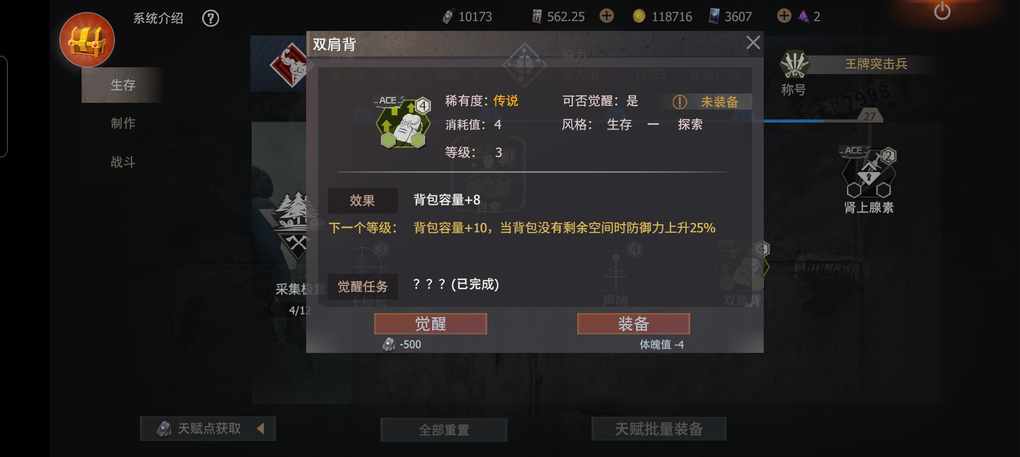Expand the 天赋点获取 arrow
This screenshot has width=1020, height=457.
coord(260,428)
